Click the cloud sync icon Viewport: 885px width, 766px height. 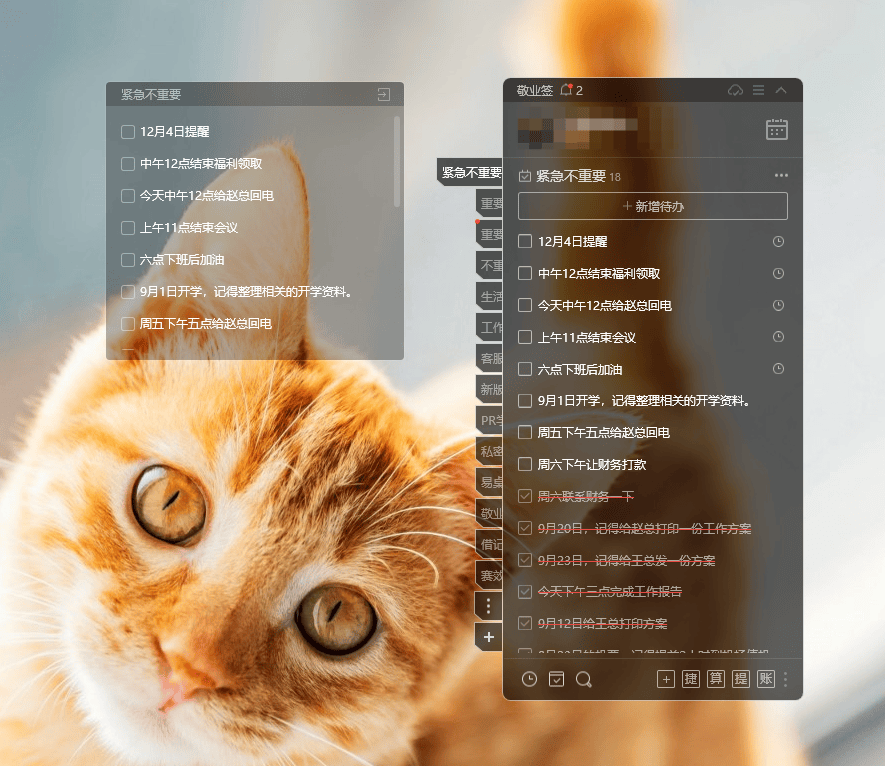735,90
